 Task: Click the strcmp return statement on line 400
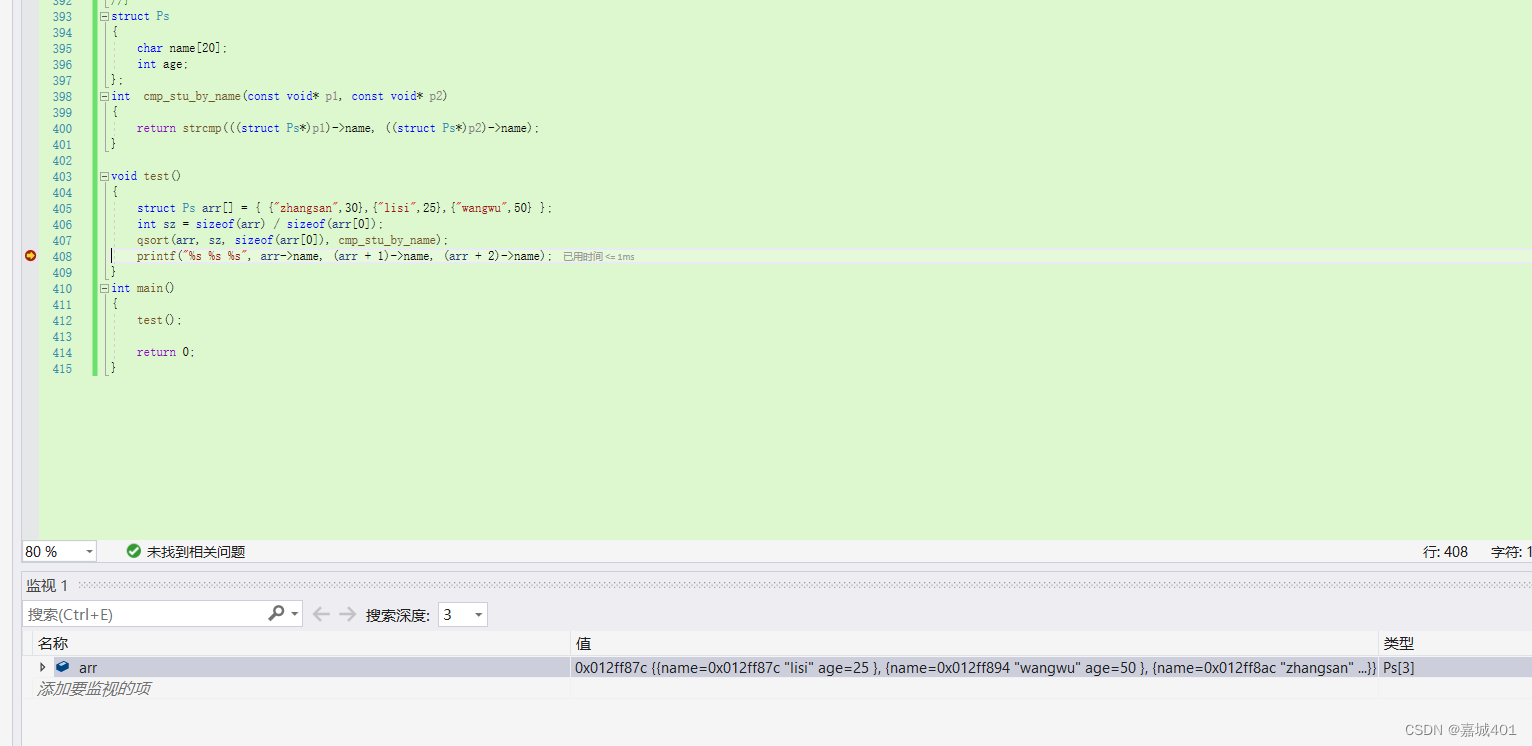(x=338, y=129)
